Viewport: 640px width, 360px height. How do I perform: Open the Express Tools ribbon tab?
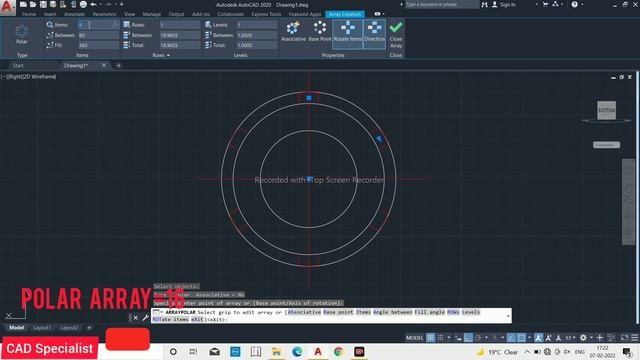point(266,14)
